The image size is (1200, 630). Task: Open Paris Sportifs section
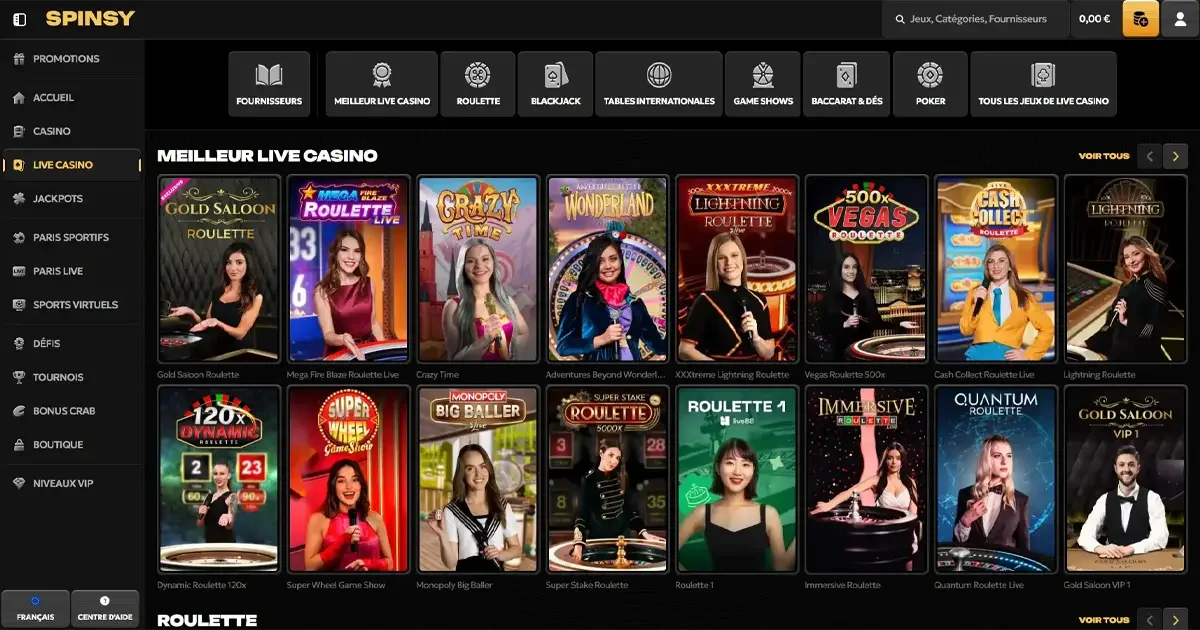[72, 238]
